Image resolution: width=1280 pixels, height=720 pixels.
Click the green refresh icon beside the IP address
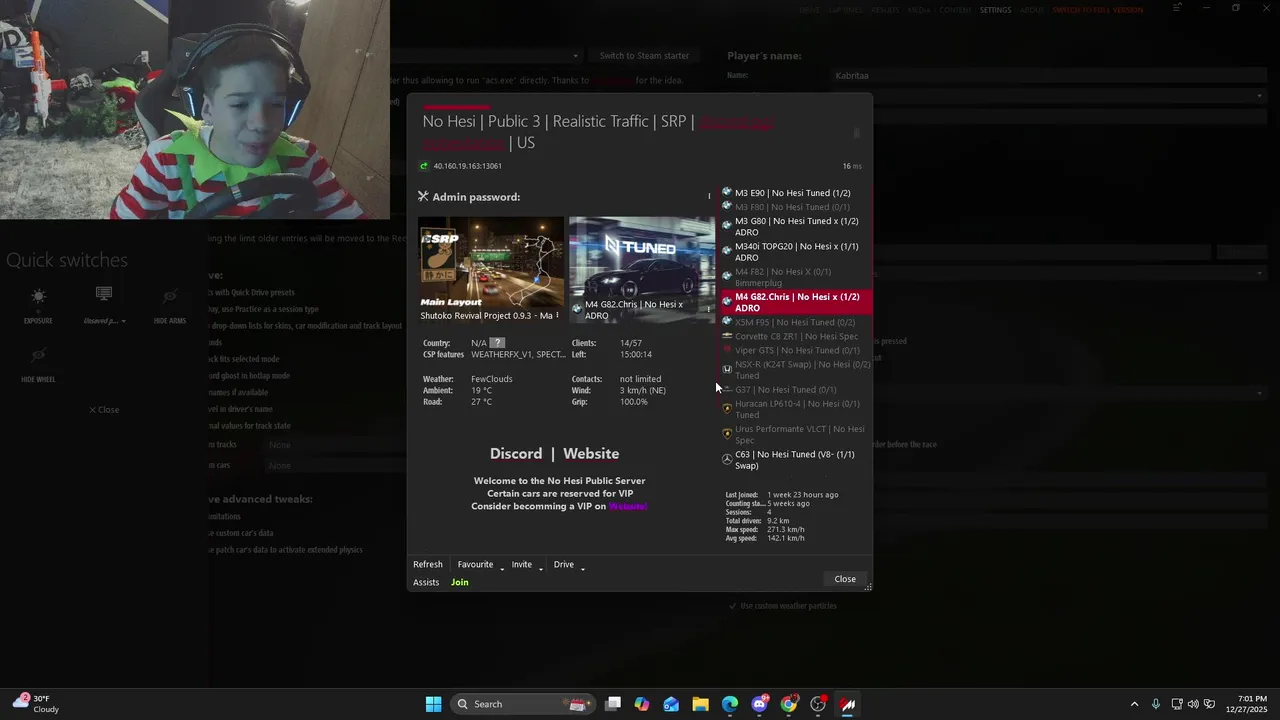pyautogui.click(x=424, y=166)
